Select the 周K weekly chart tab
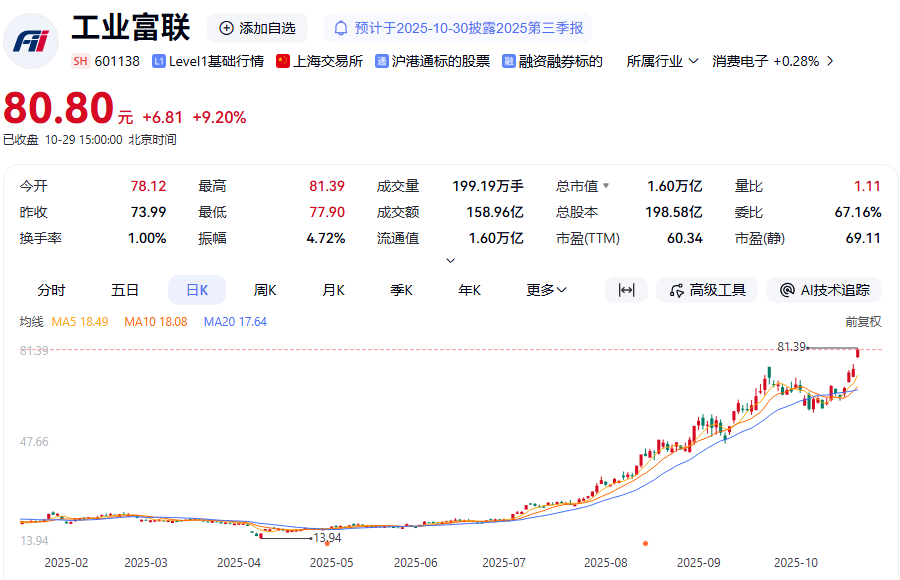 tap(265, 290)
